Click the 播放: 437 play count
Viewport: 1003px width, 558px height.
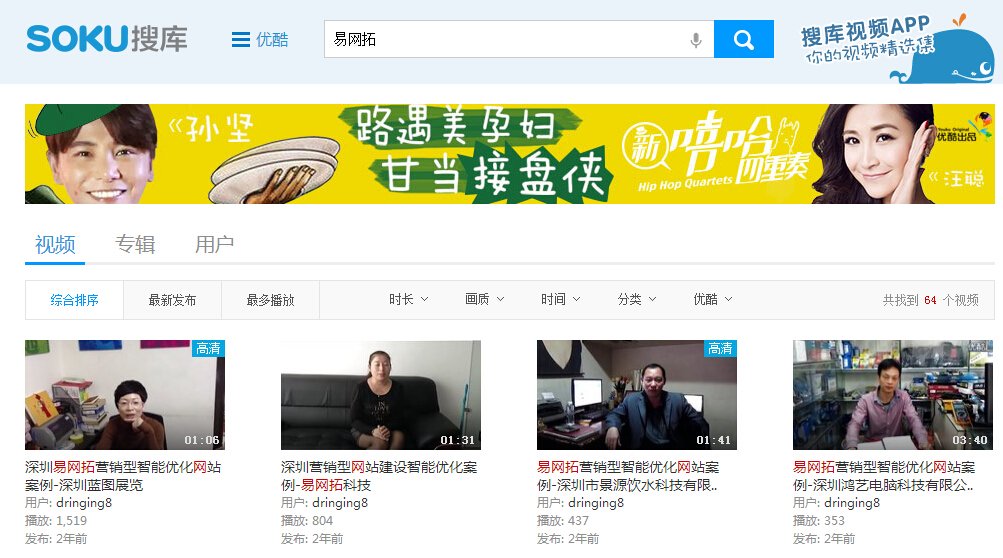click(563, 521)
